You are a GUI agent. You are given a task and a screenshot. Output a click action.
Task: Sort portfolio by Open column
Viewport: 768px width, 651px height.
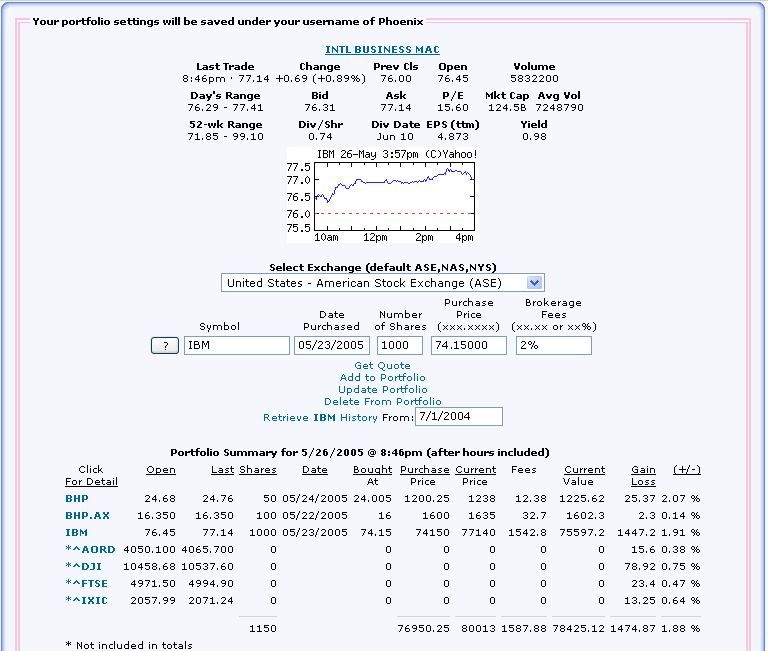coord(161,470)
